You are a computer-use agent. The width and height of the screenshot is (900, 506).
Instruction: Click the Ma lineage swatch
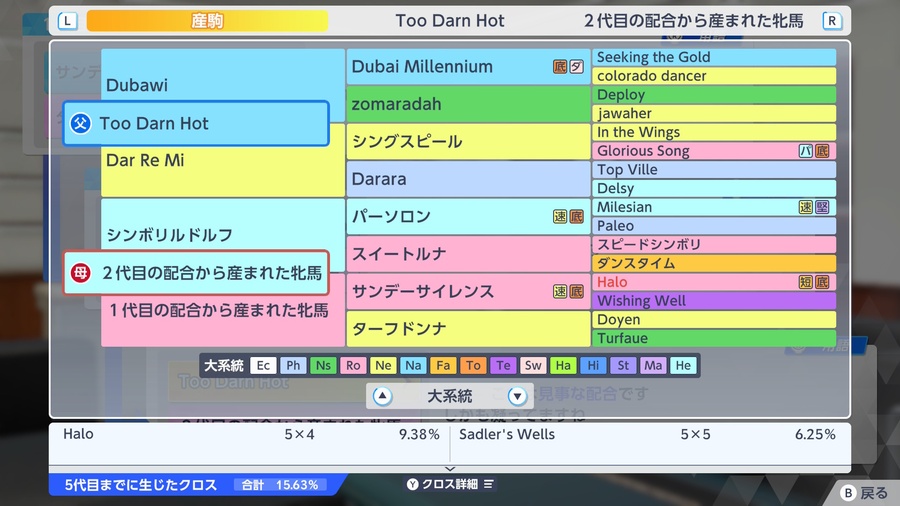coord(653,365)
